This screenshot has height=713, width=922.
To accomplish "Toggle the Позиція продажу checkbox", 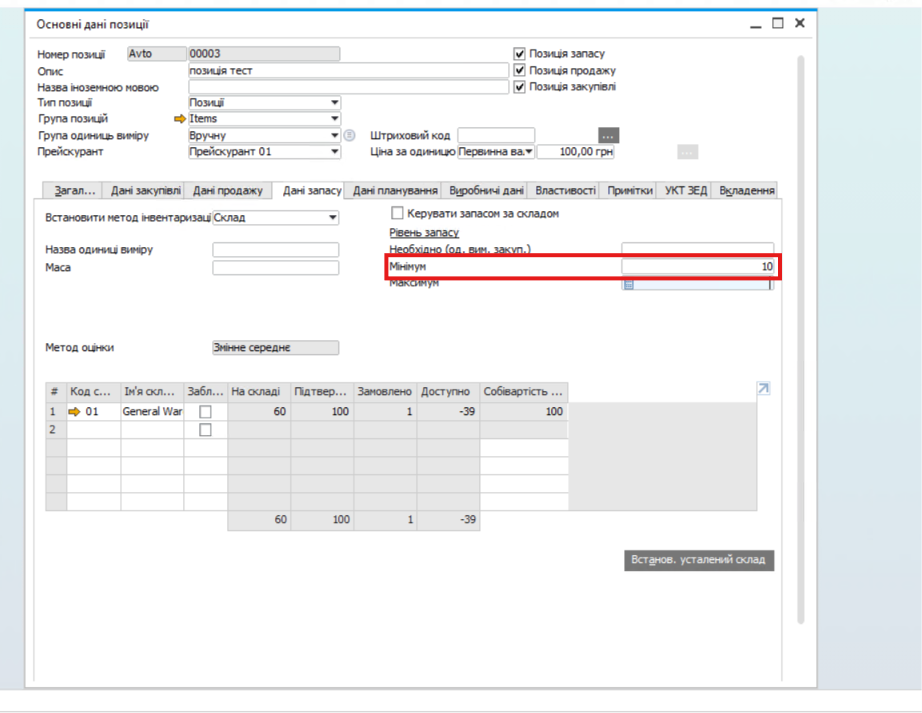I will coord(519,71).
